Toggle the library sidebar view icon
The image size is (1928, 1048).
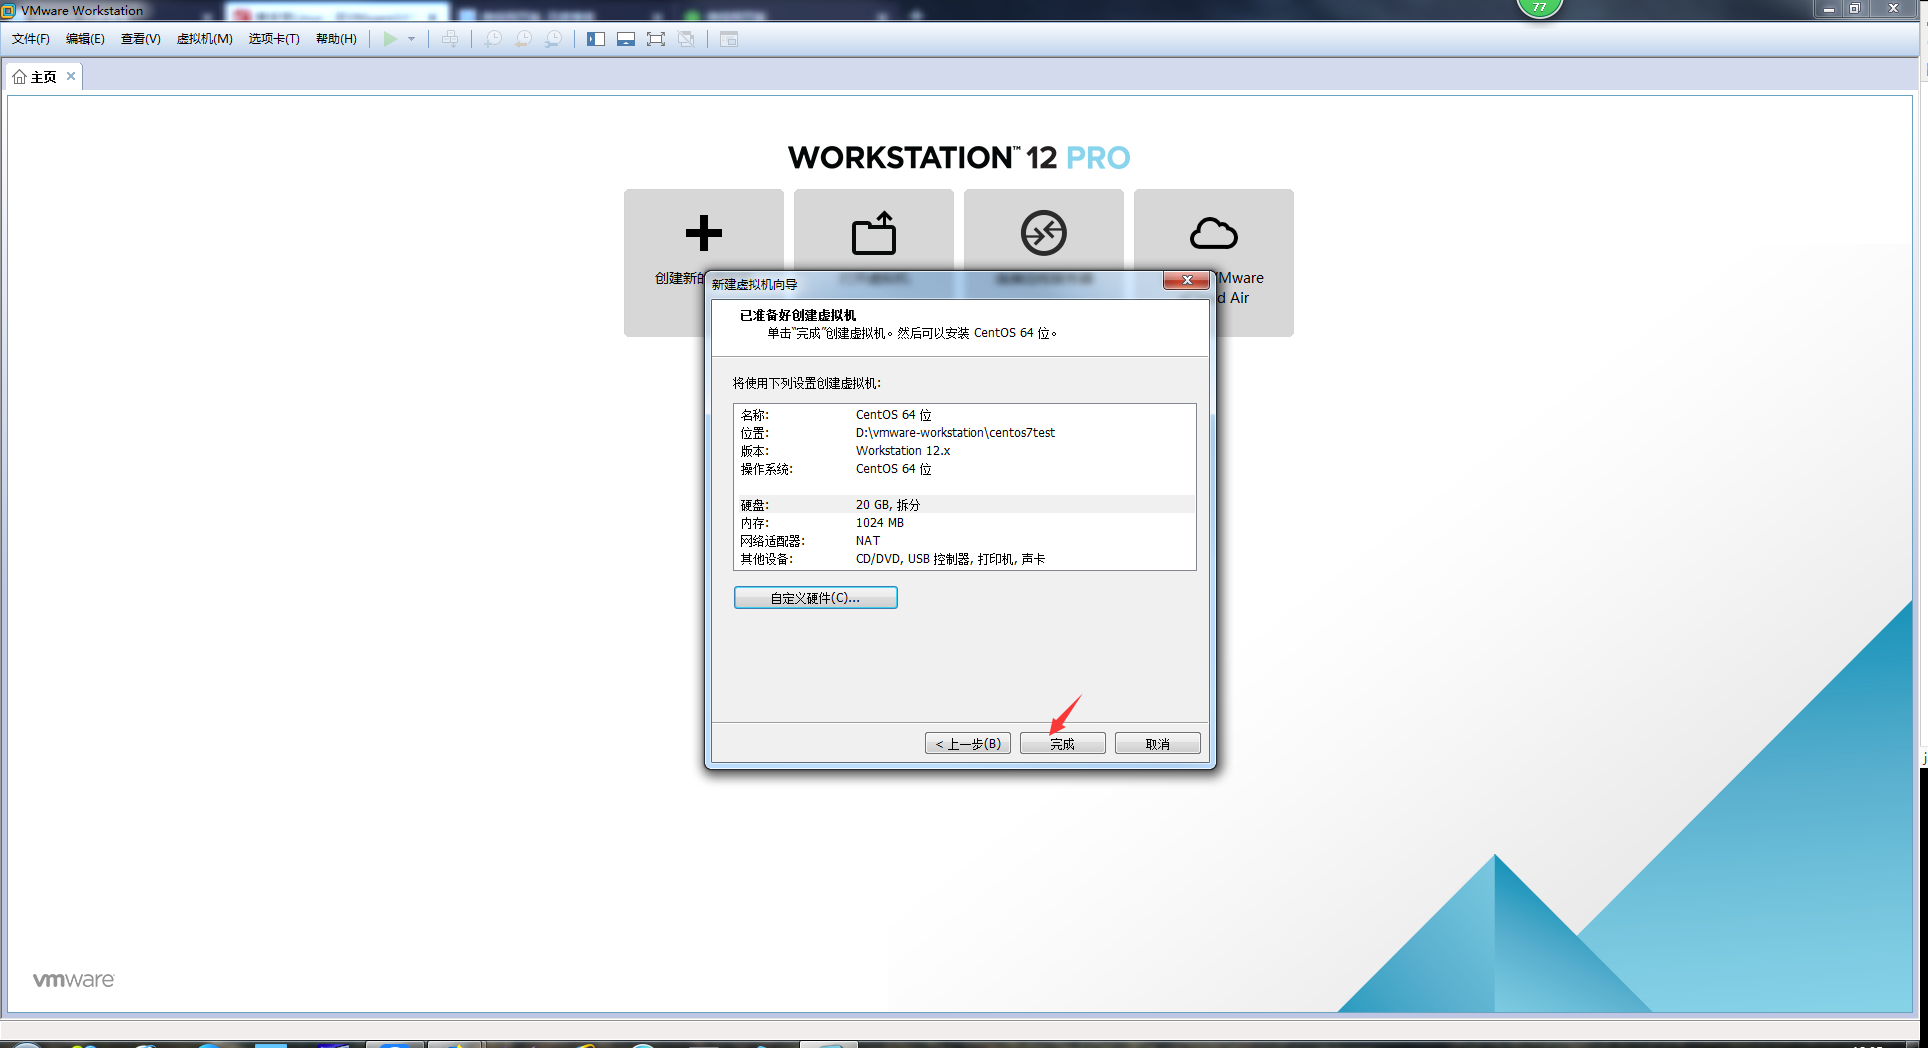tap(596, 39)
